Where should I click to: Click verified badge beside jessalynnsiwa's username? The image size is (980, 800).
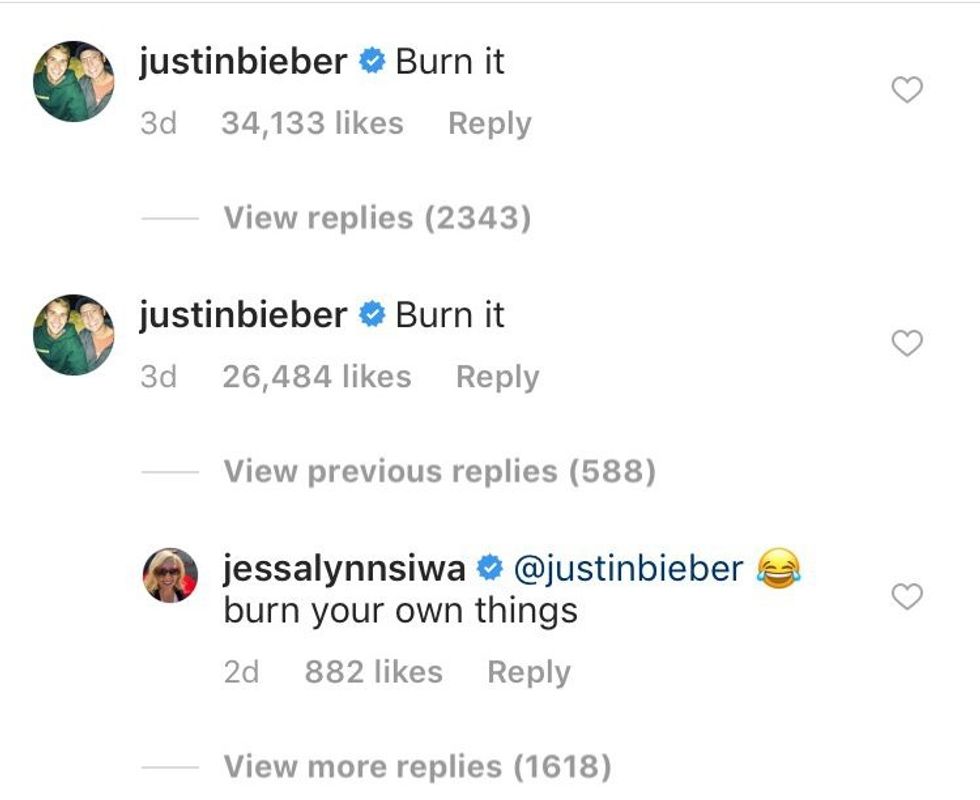pos(489,569)
